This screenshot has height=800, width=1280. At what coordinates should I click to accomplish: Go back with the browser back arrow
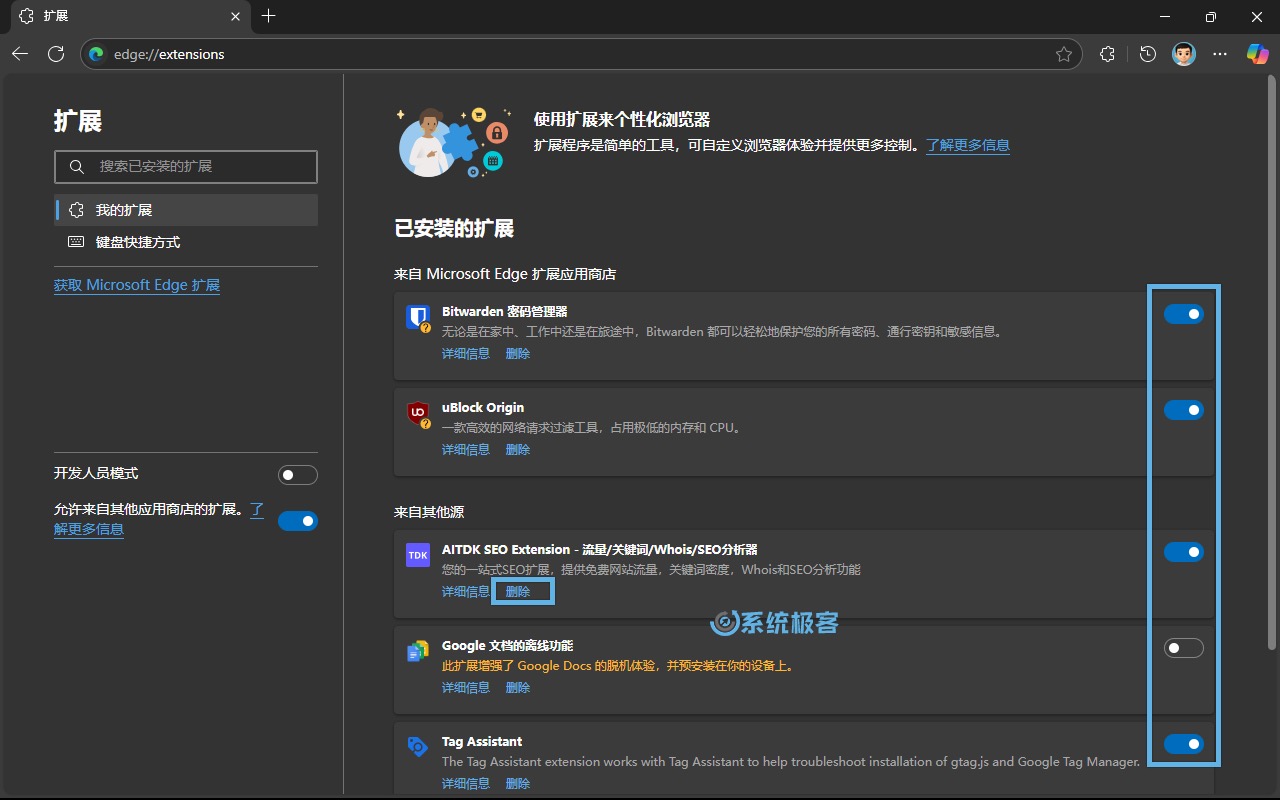[x=20, y=54]
